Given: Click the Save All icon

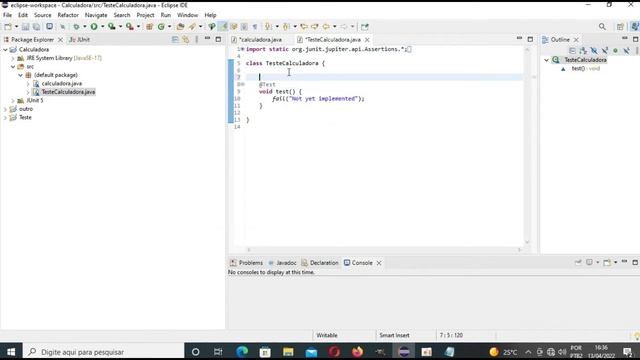Looking at the screenshot, I should pyautogui.click(x=36, y=27).
